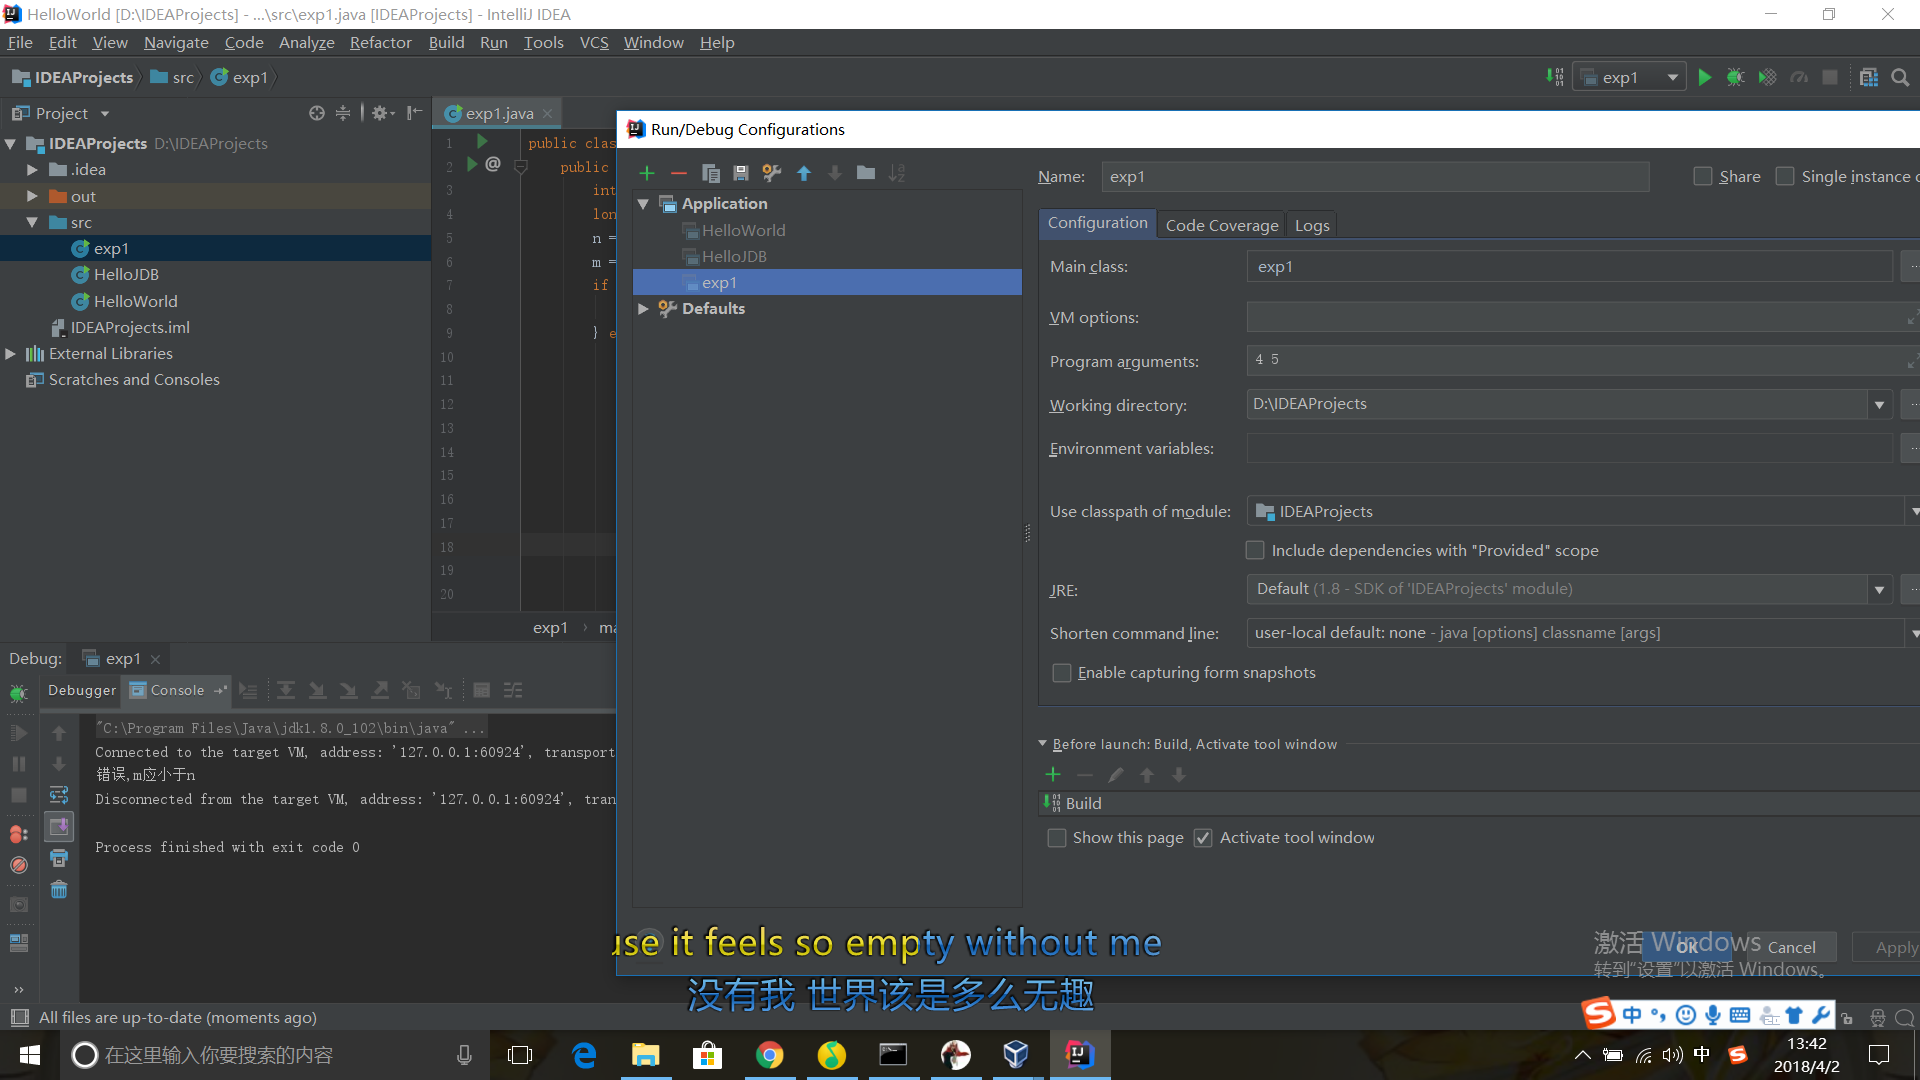Copy the selected run configuration
1920x1080 pixels.
click(711, 173)
